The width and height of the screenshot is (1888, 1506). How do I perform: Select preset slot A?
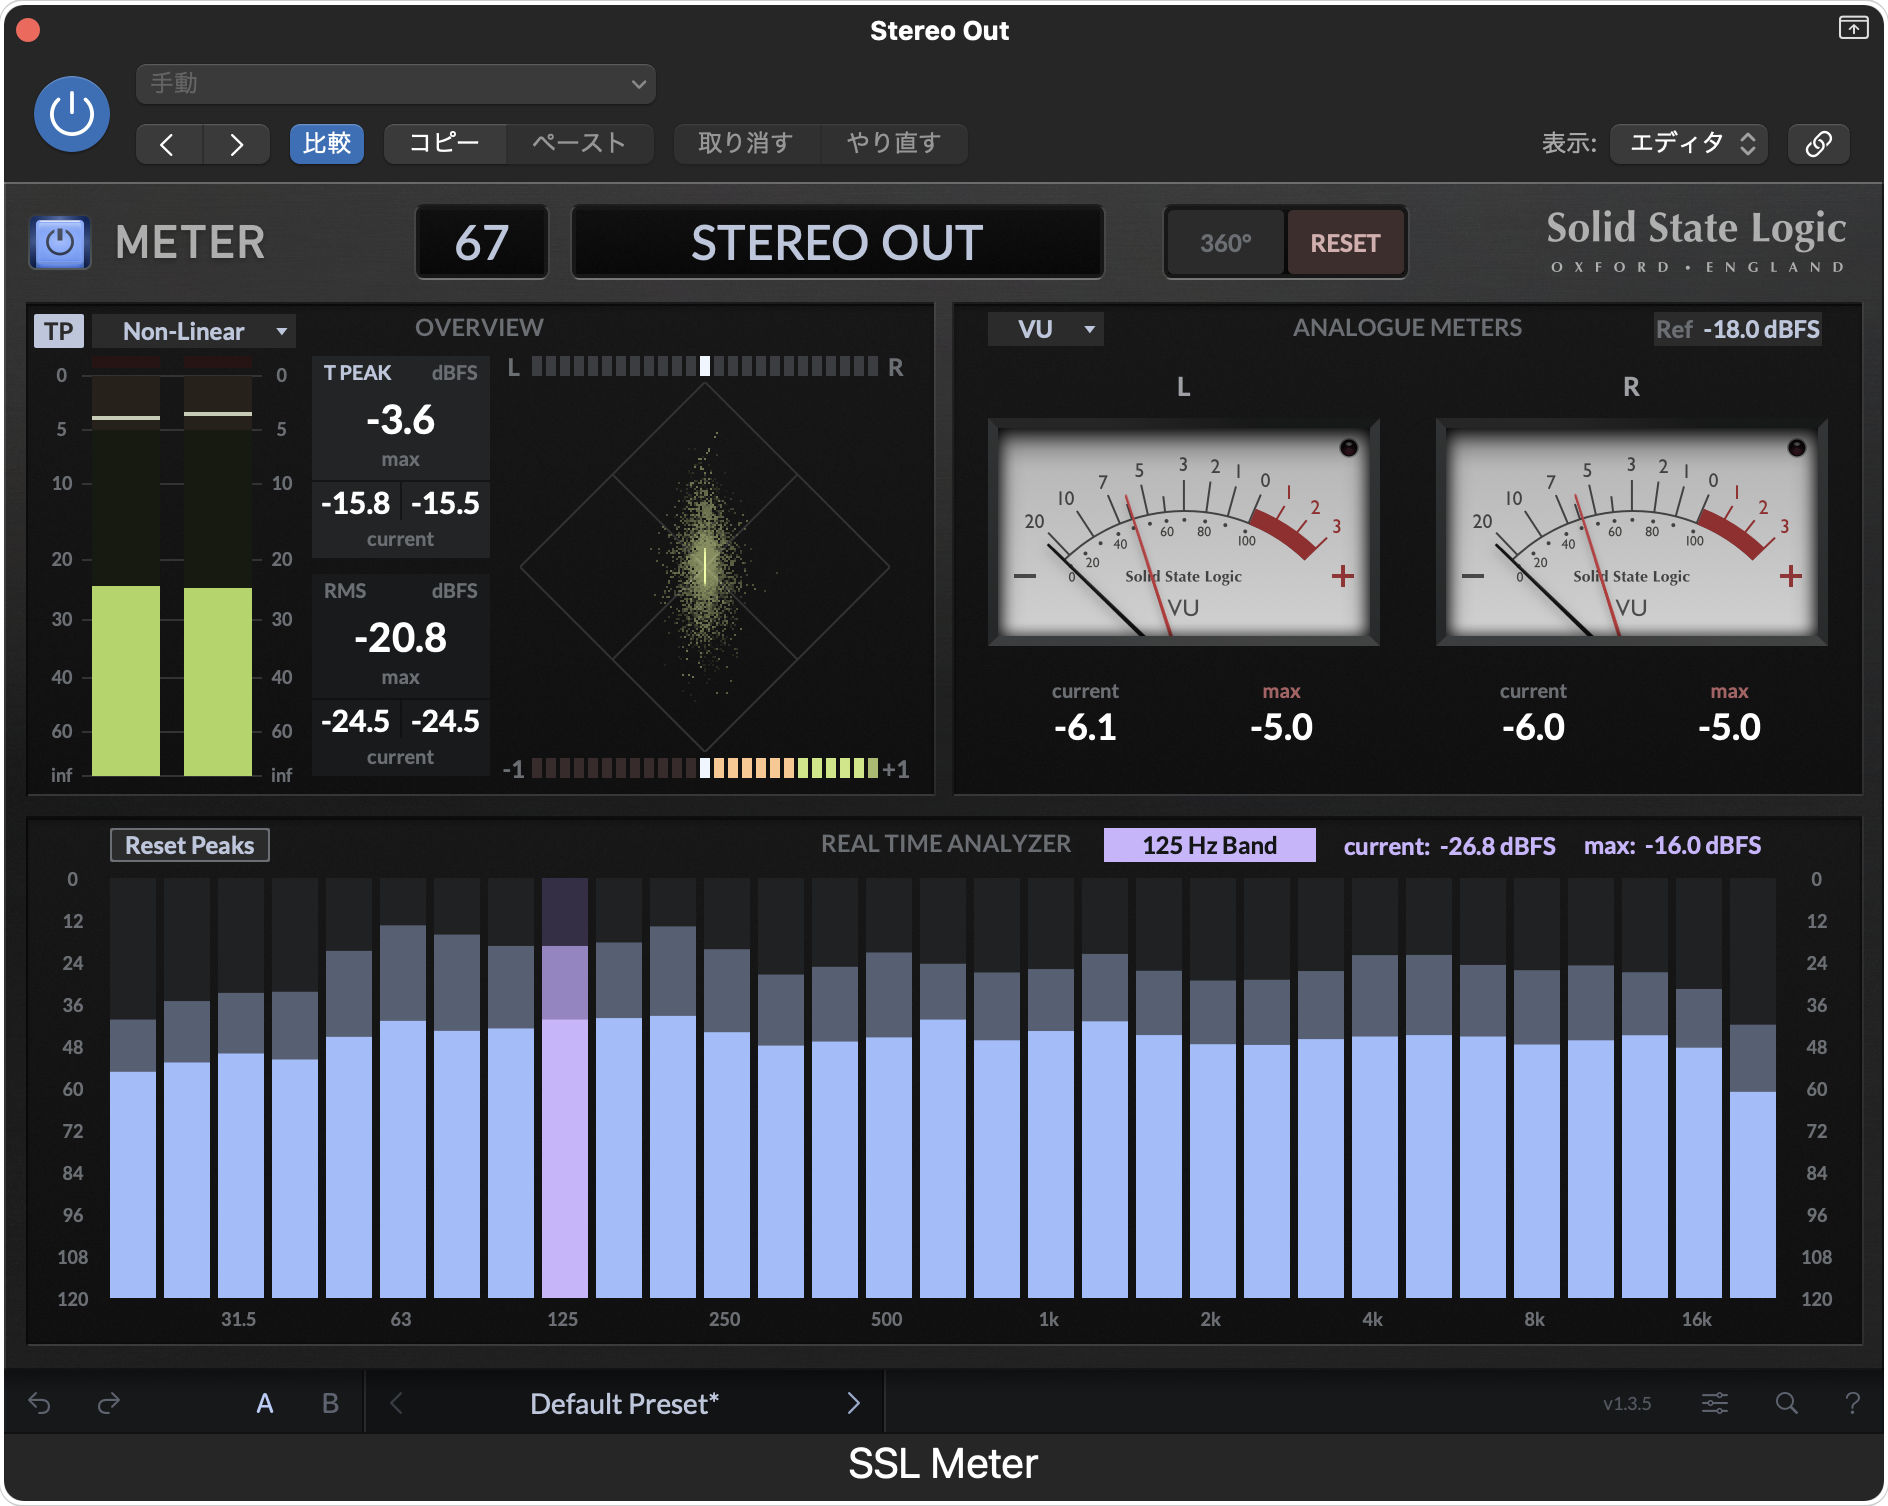(x=264, y=1403)
